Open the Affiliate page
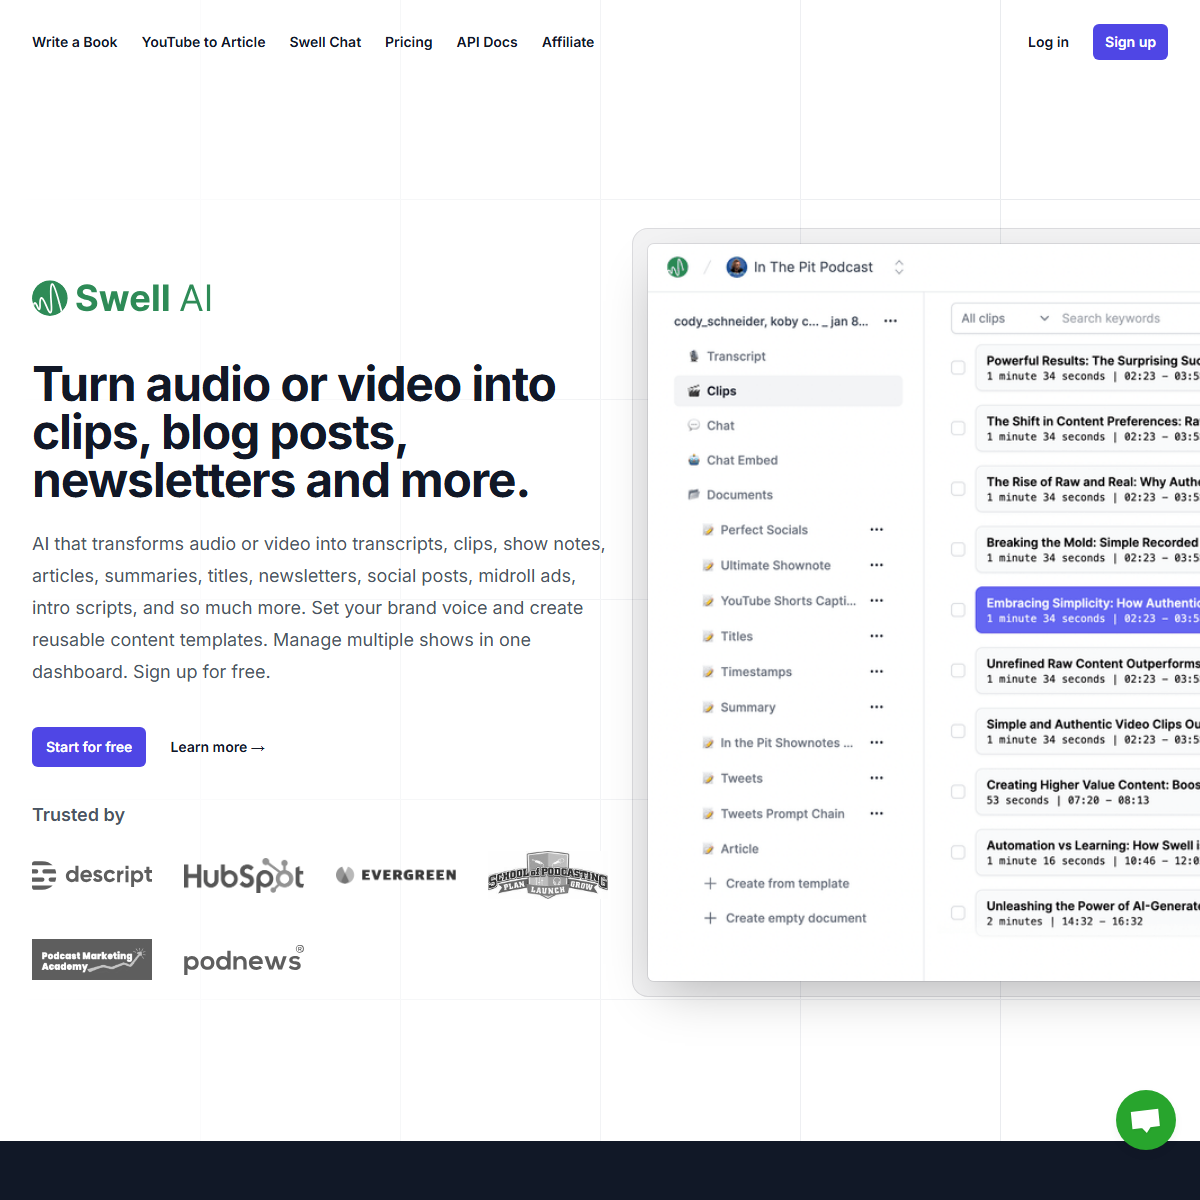The height and width of the screenshot is (1200, 1200). 568,42
